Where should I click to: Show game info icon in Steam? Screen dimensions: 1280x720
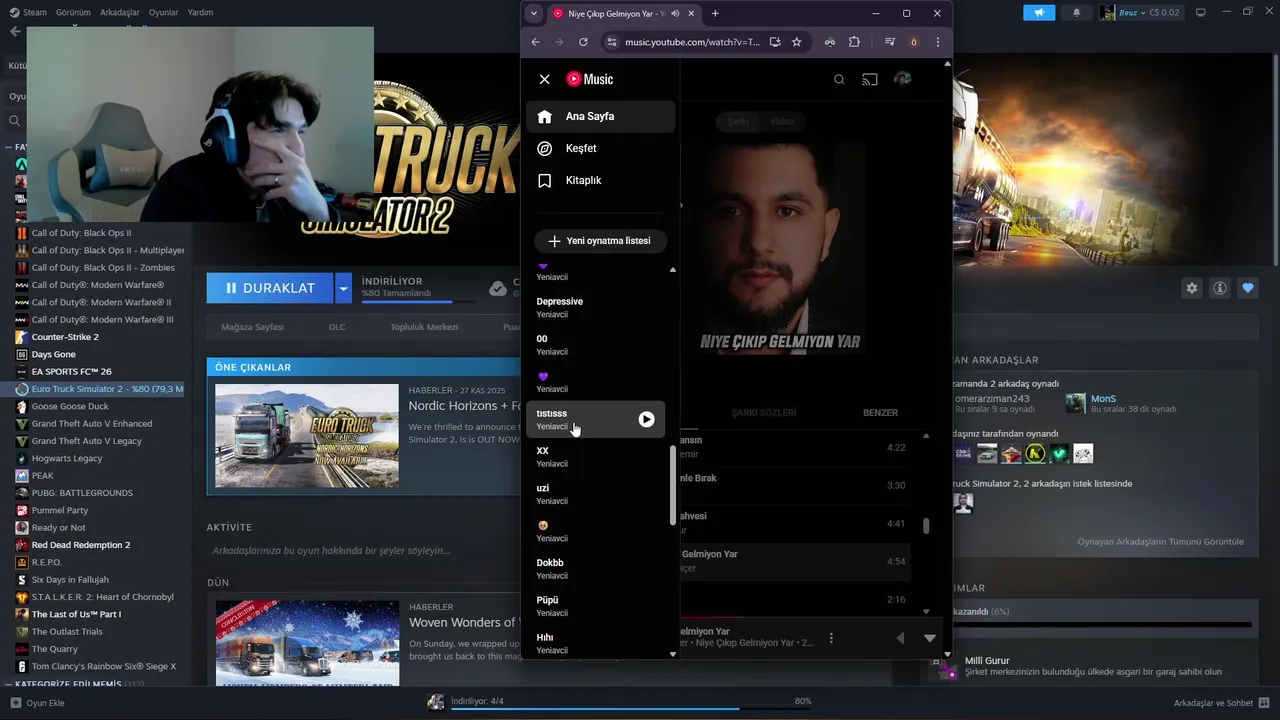(x=1220, y=288)
